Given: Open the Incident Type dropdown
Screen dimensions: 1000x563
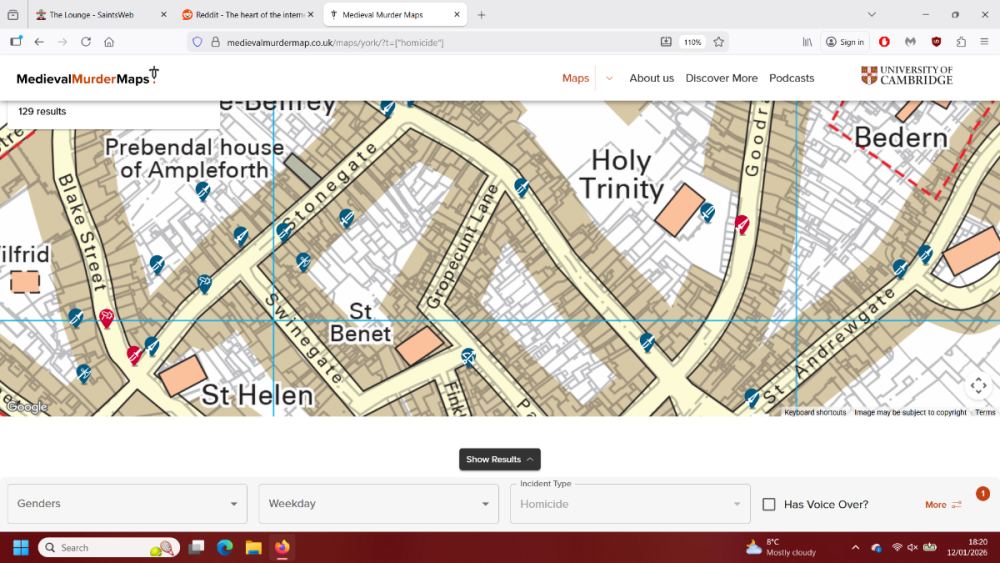Looking at the screenshot, I should (630, 504).
